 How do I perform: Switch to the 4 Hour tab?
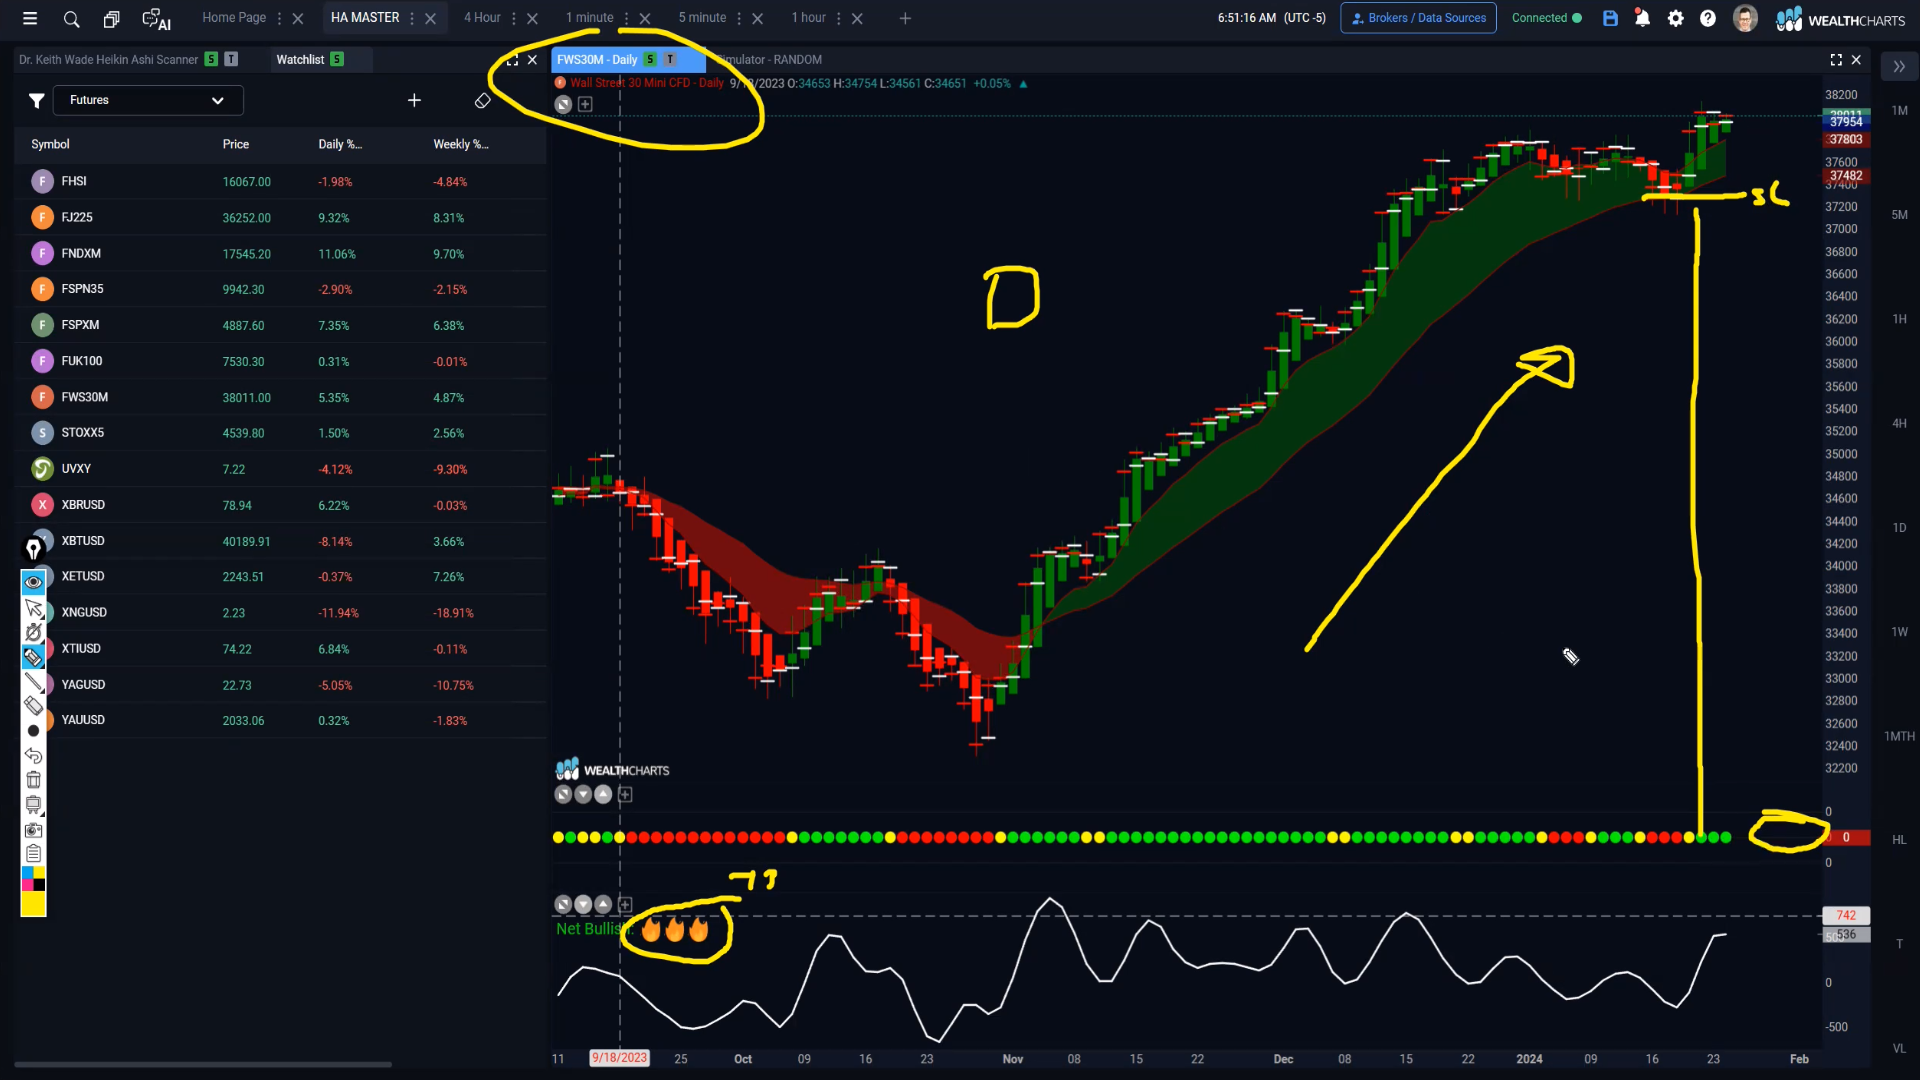482,18
